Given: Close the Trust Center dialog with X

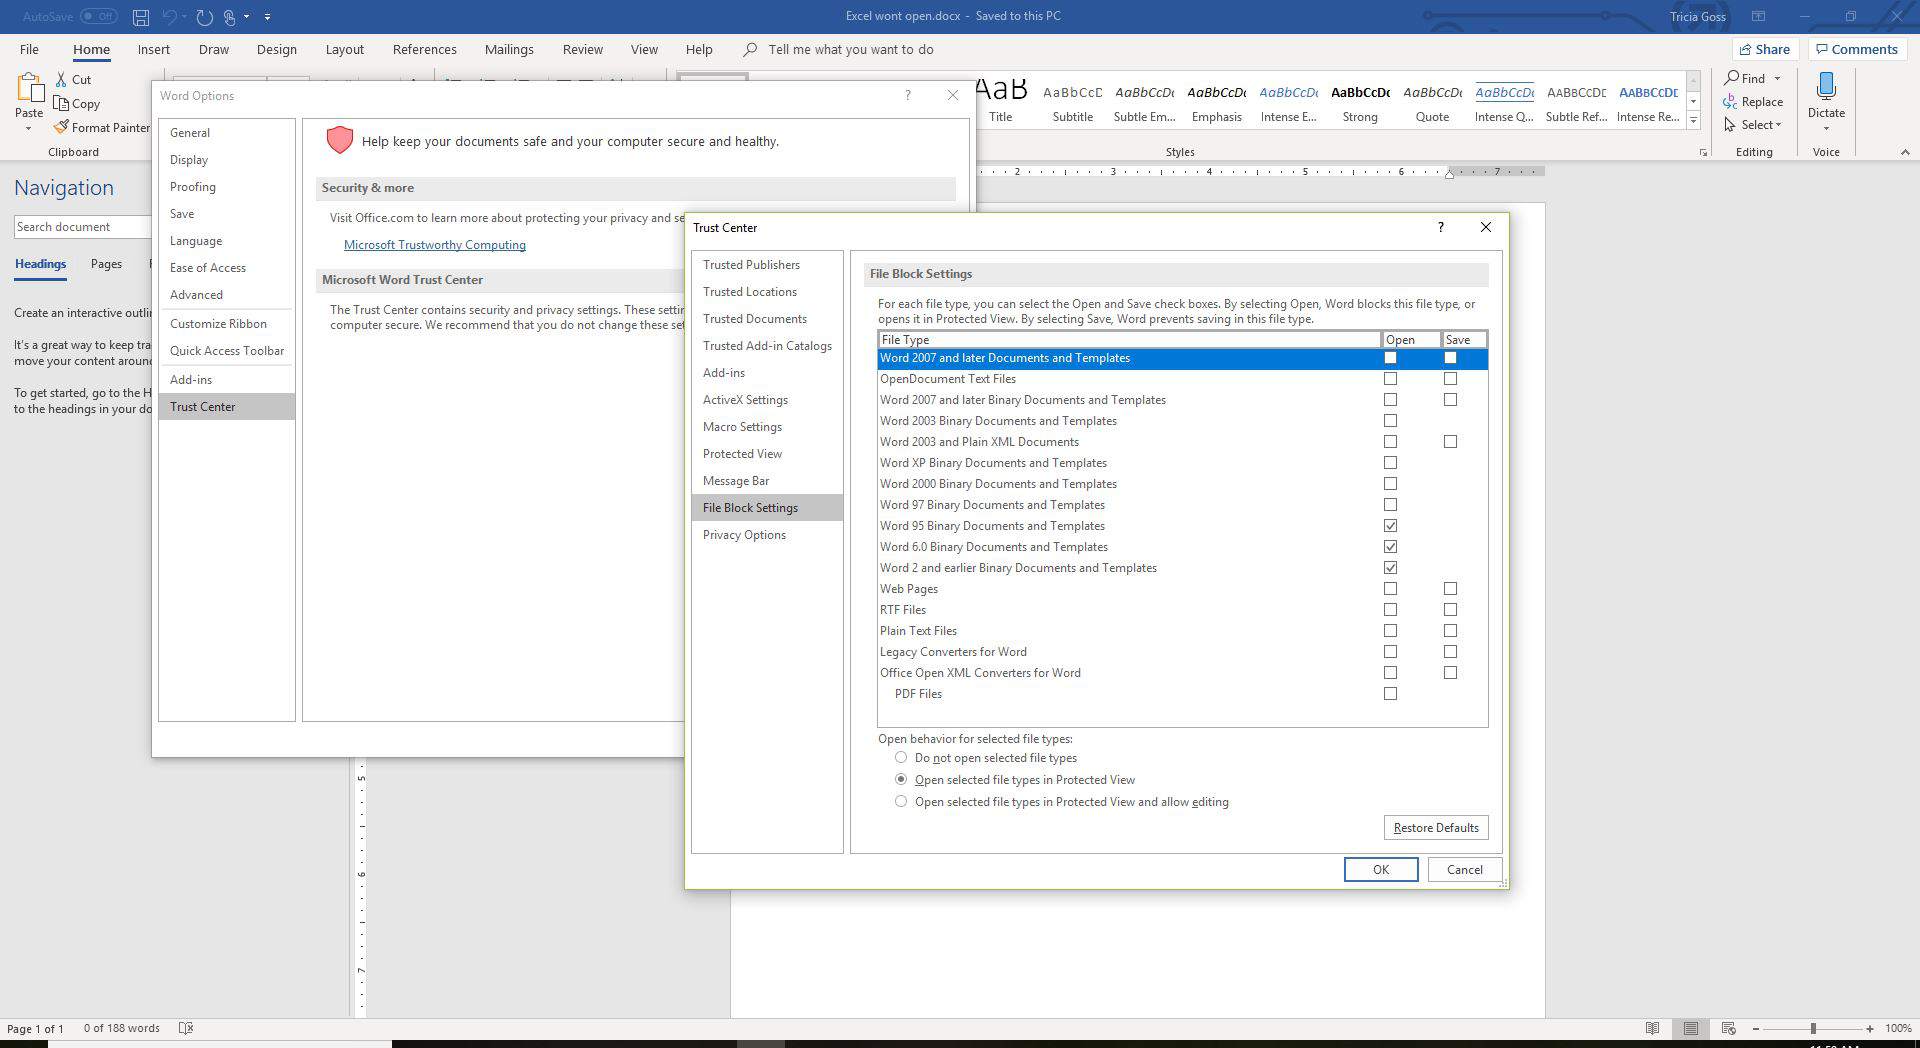Looking at the screenshot, I should pyautogui.click(x=1485, y=227).
